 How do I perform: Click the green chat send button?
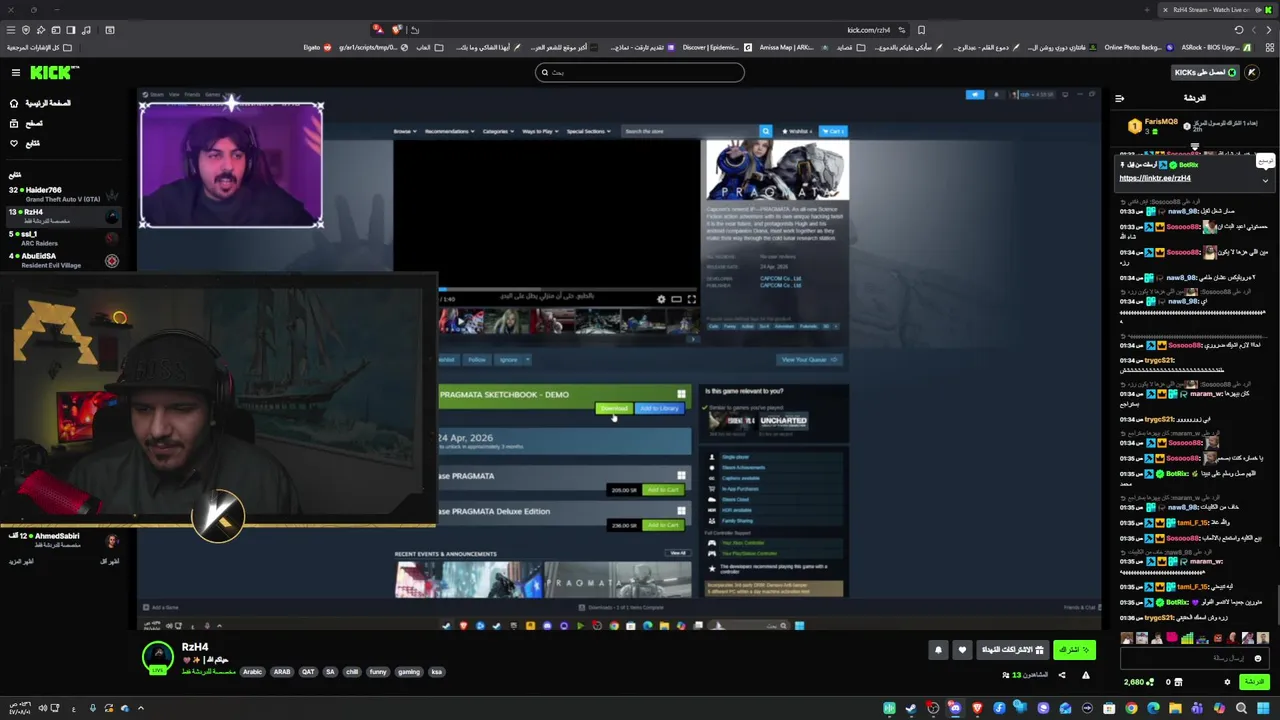coord(1253,682)
